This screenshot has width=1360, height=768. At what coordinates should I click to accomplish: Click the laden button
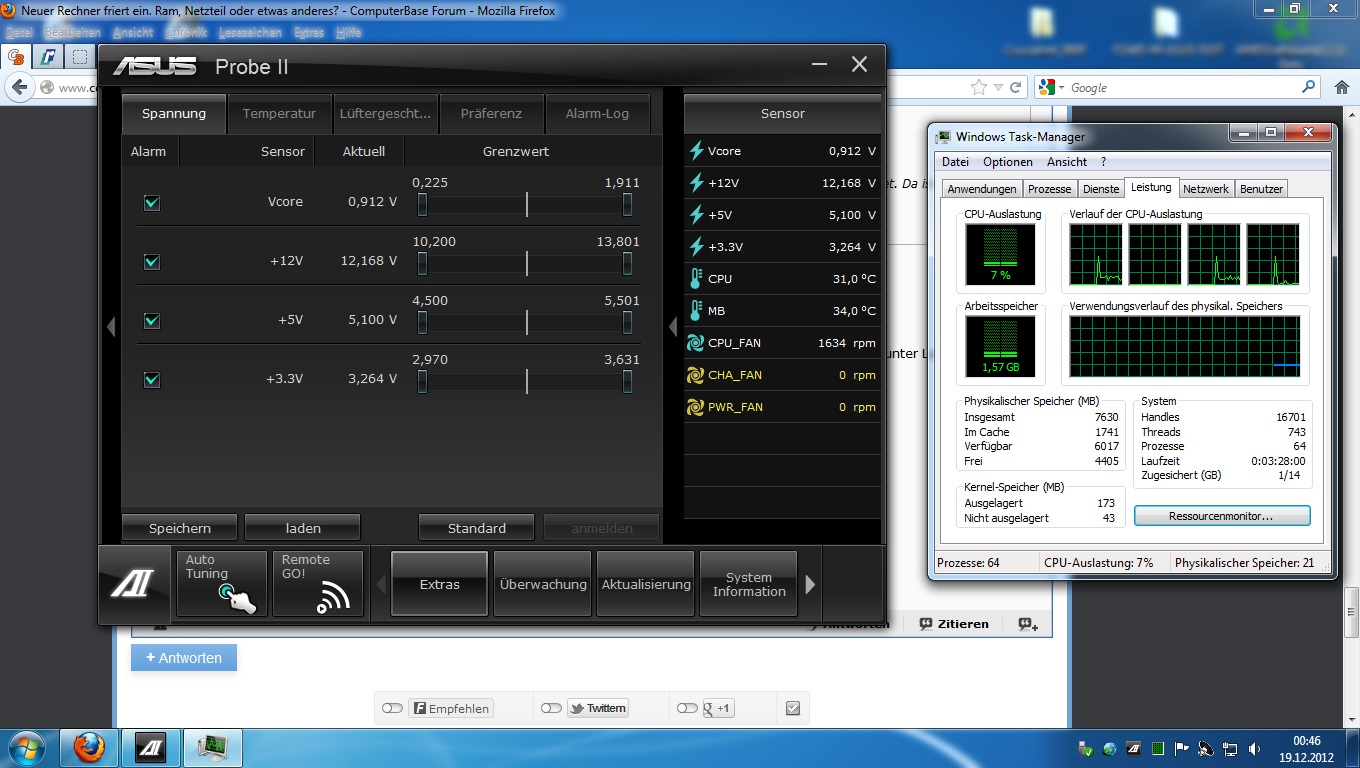coord(303,528)
